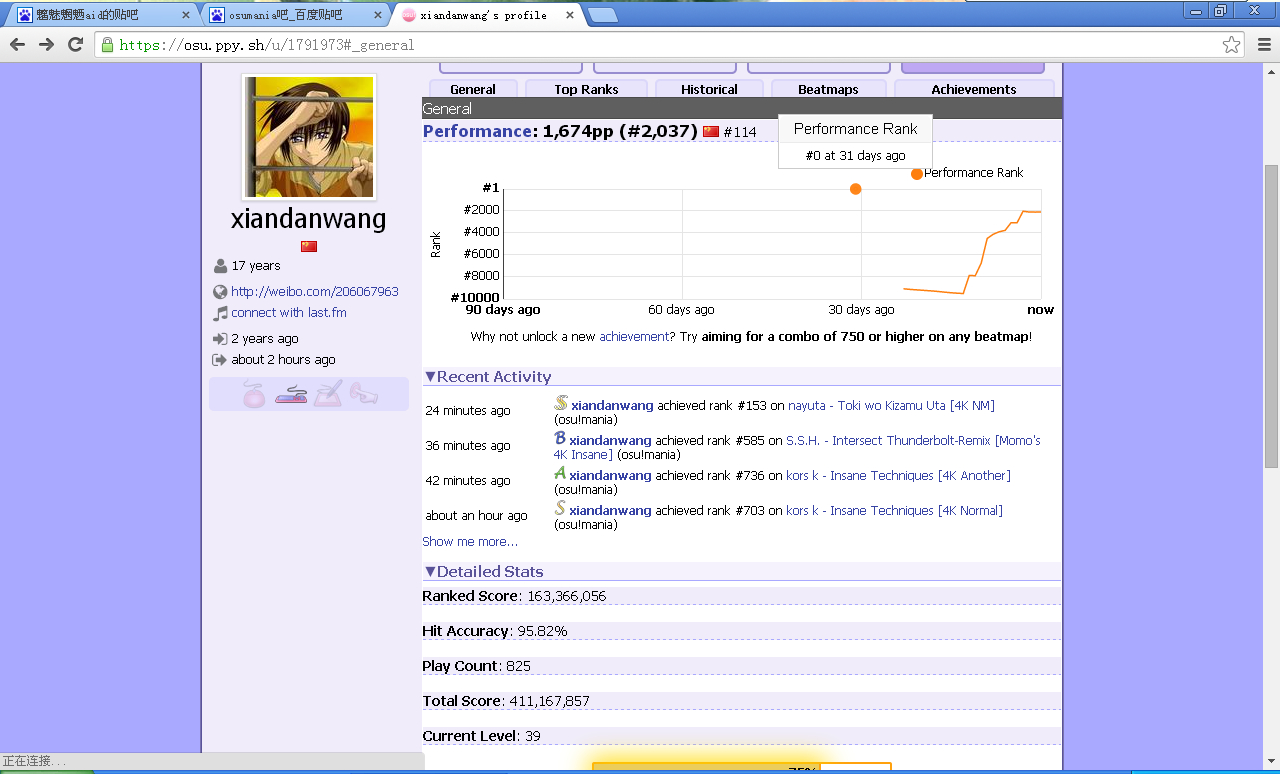
Task: Click the China flag next to #114
Action: [711, 132]
